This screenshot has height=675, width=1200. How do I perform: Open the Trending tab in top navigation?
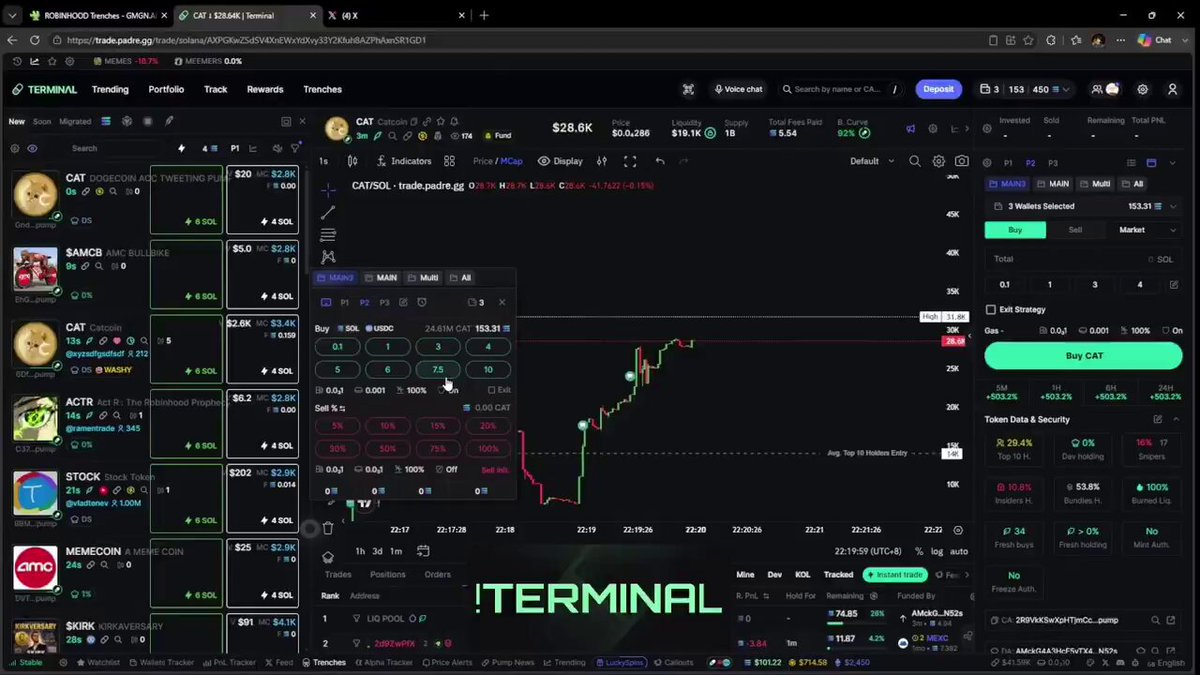click(110, 89)
